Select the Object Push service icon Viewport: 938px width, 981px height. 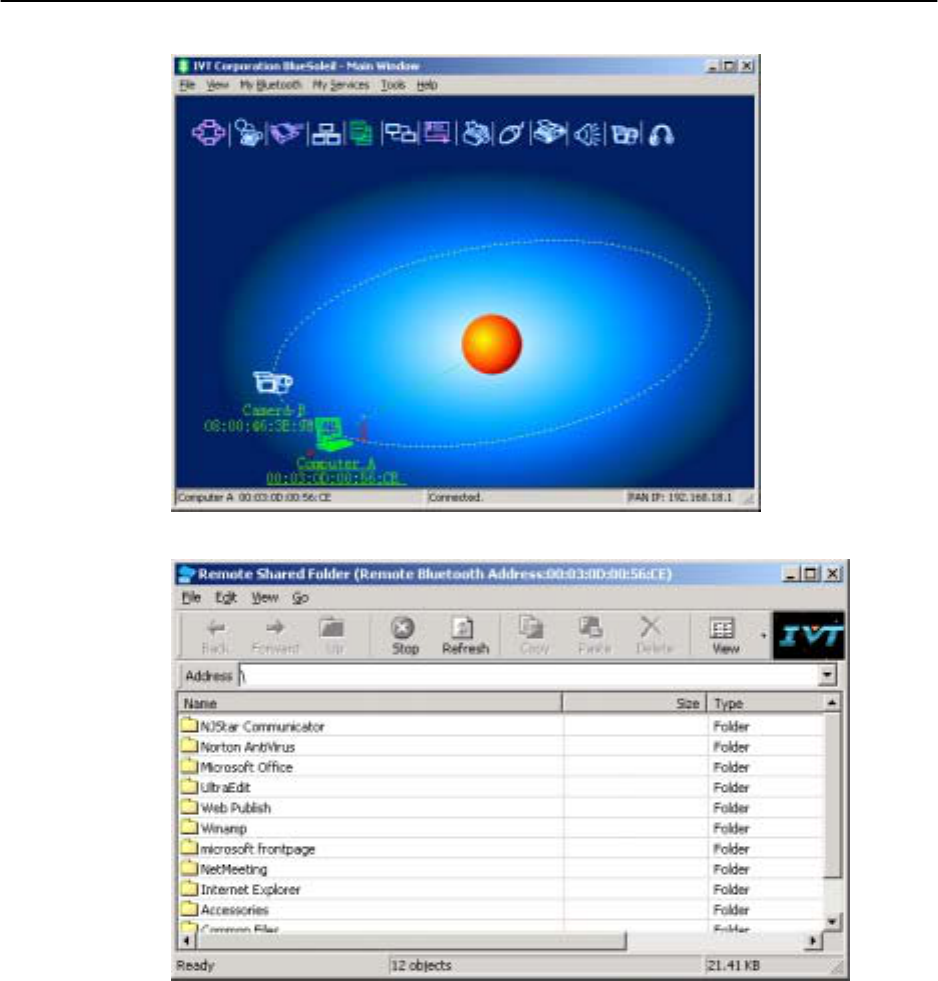coord(437,133)
